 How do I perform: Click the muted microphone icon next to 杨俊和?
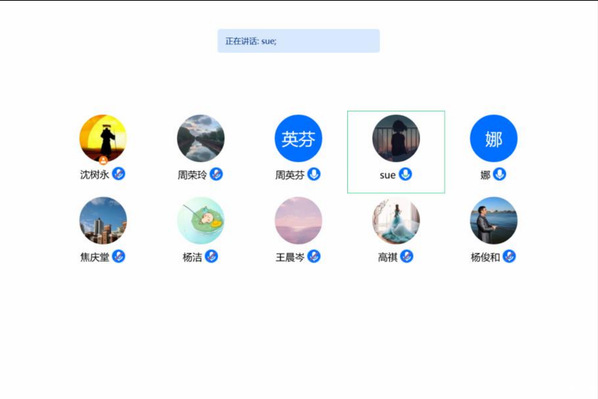509,256
